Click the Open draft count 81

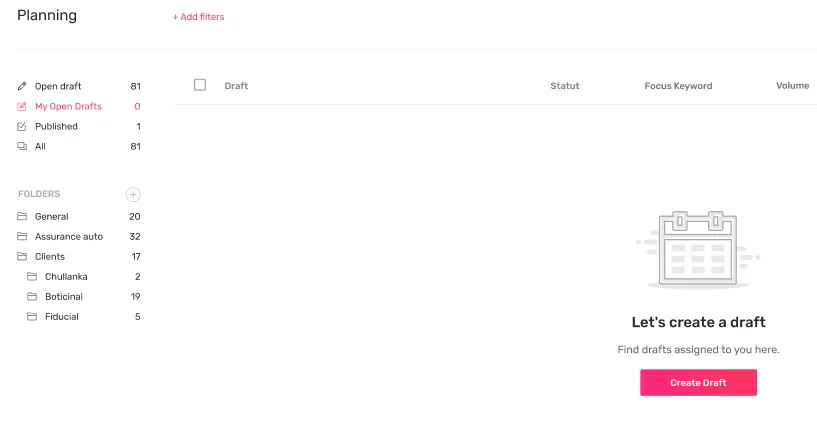tap(135, 86)
